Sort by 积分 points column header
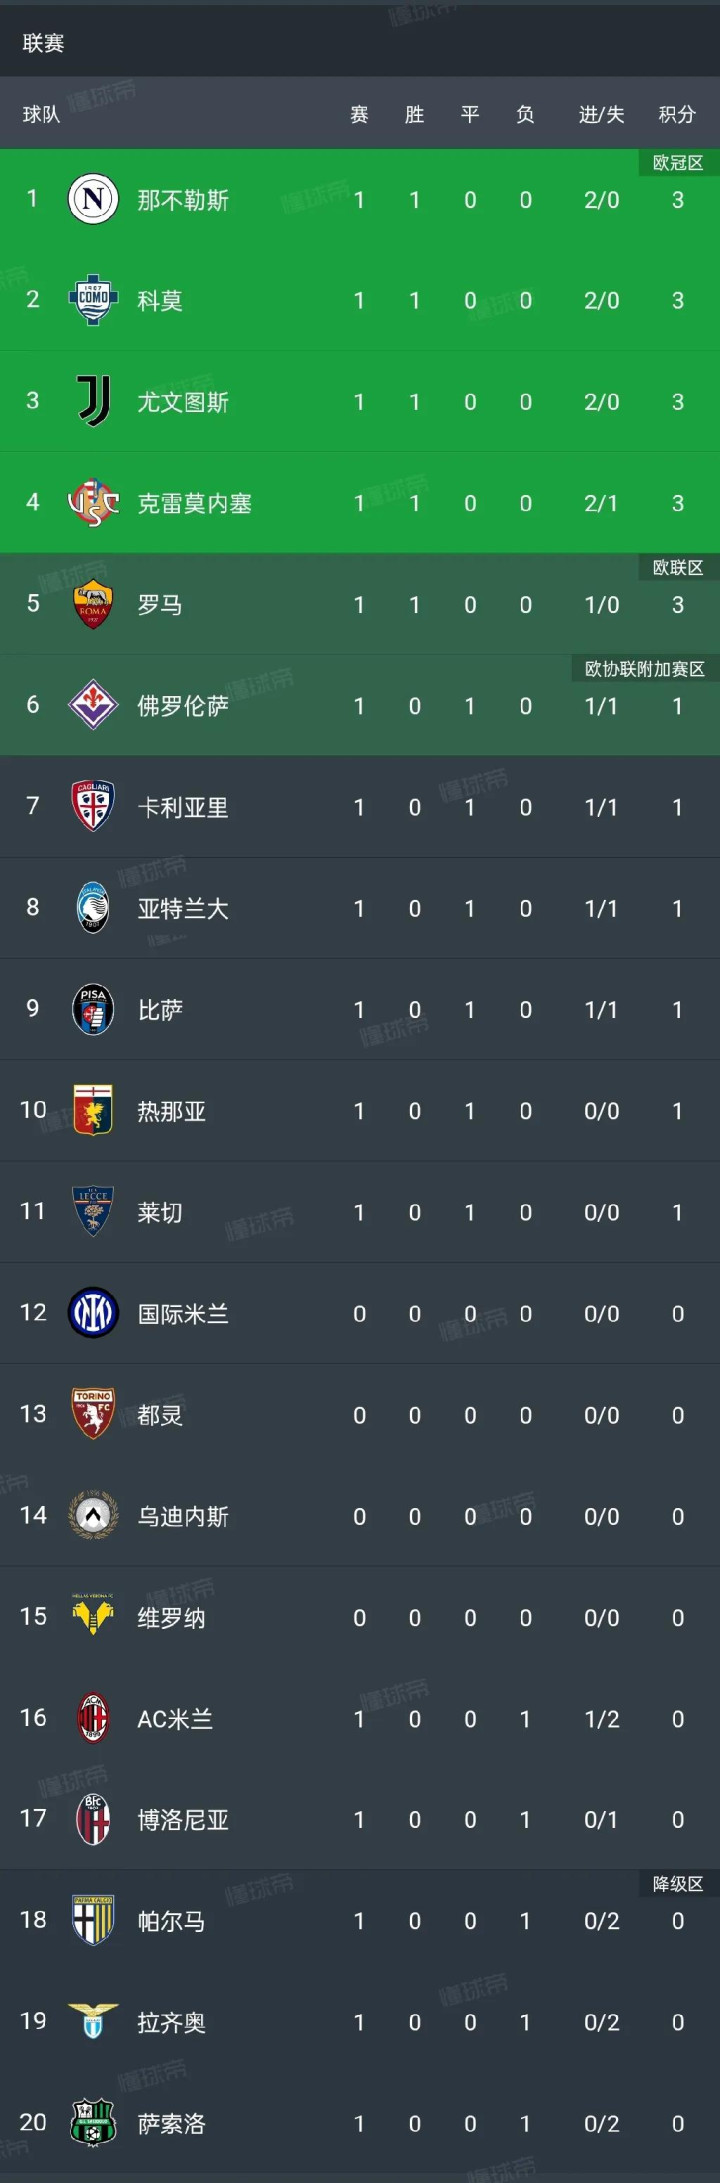Viewport: 720px width, 2183px height. click(x=677, y=114)
